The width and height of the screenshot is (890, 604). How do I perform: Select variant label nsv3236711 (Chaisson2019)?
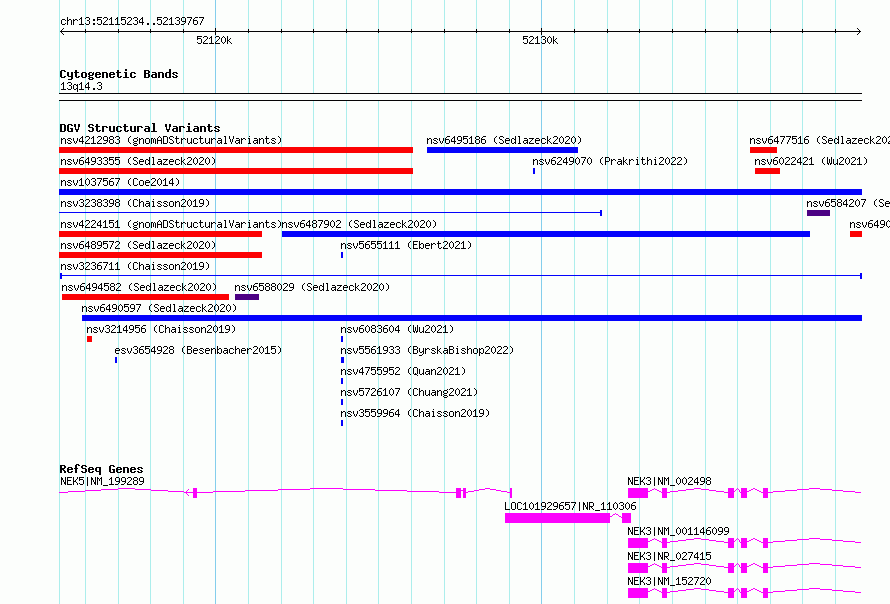coord(135,266)
